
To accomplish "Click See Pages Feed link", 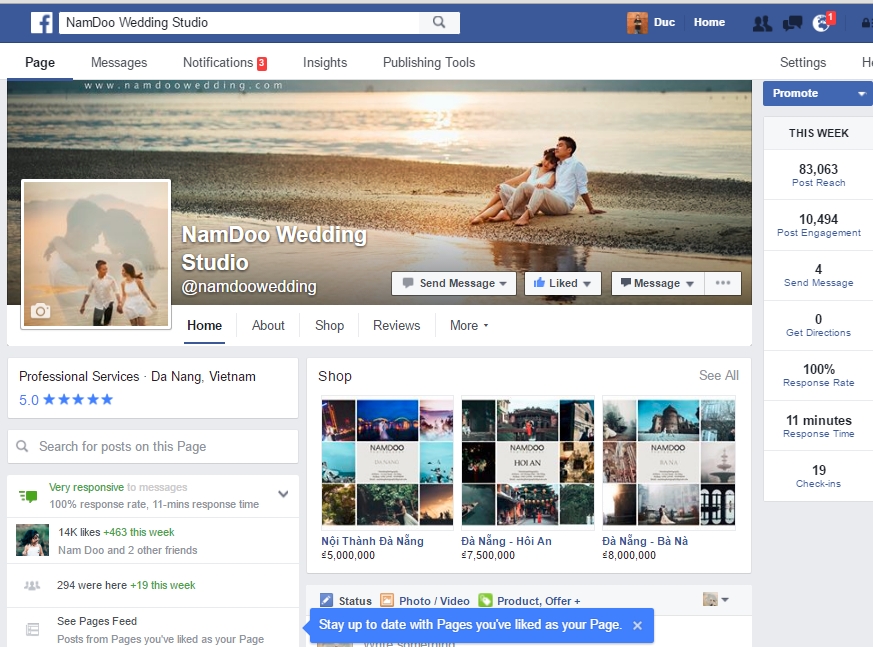I will pyautogui.click(x=97, y=621).
